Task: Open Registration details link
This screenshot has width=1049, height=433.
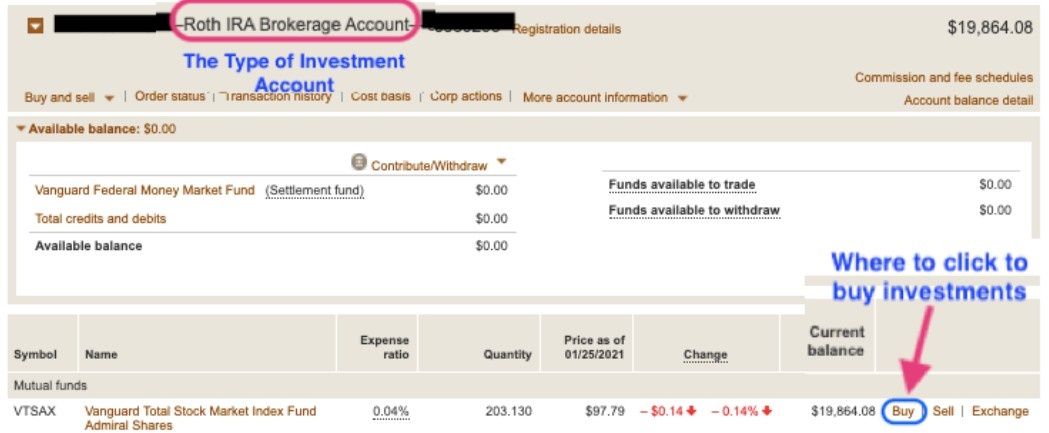Action: click(x=567, y=29)
